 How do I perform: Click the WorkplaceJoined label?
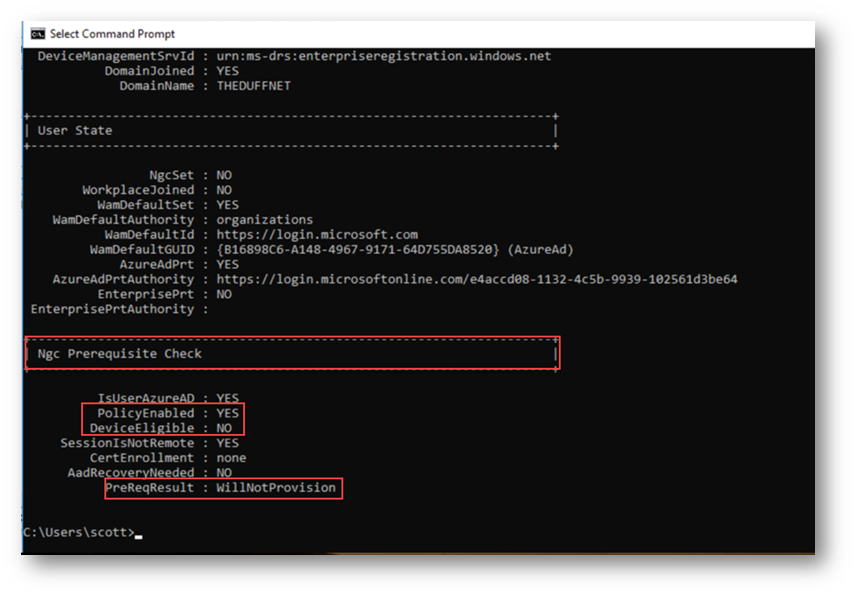pyautogui.click(x=138, y=190)
